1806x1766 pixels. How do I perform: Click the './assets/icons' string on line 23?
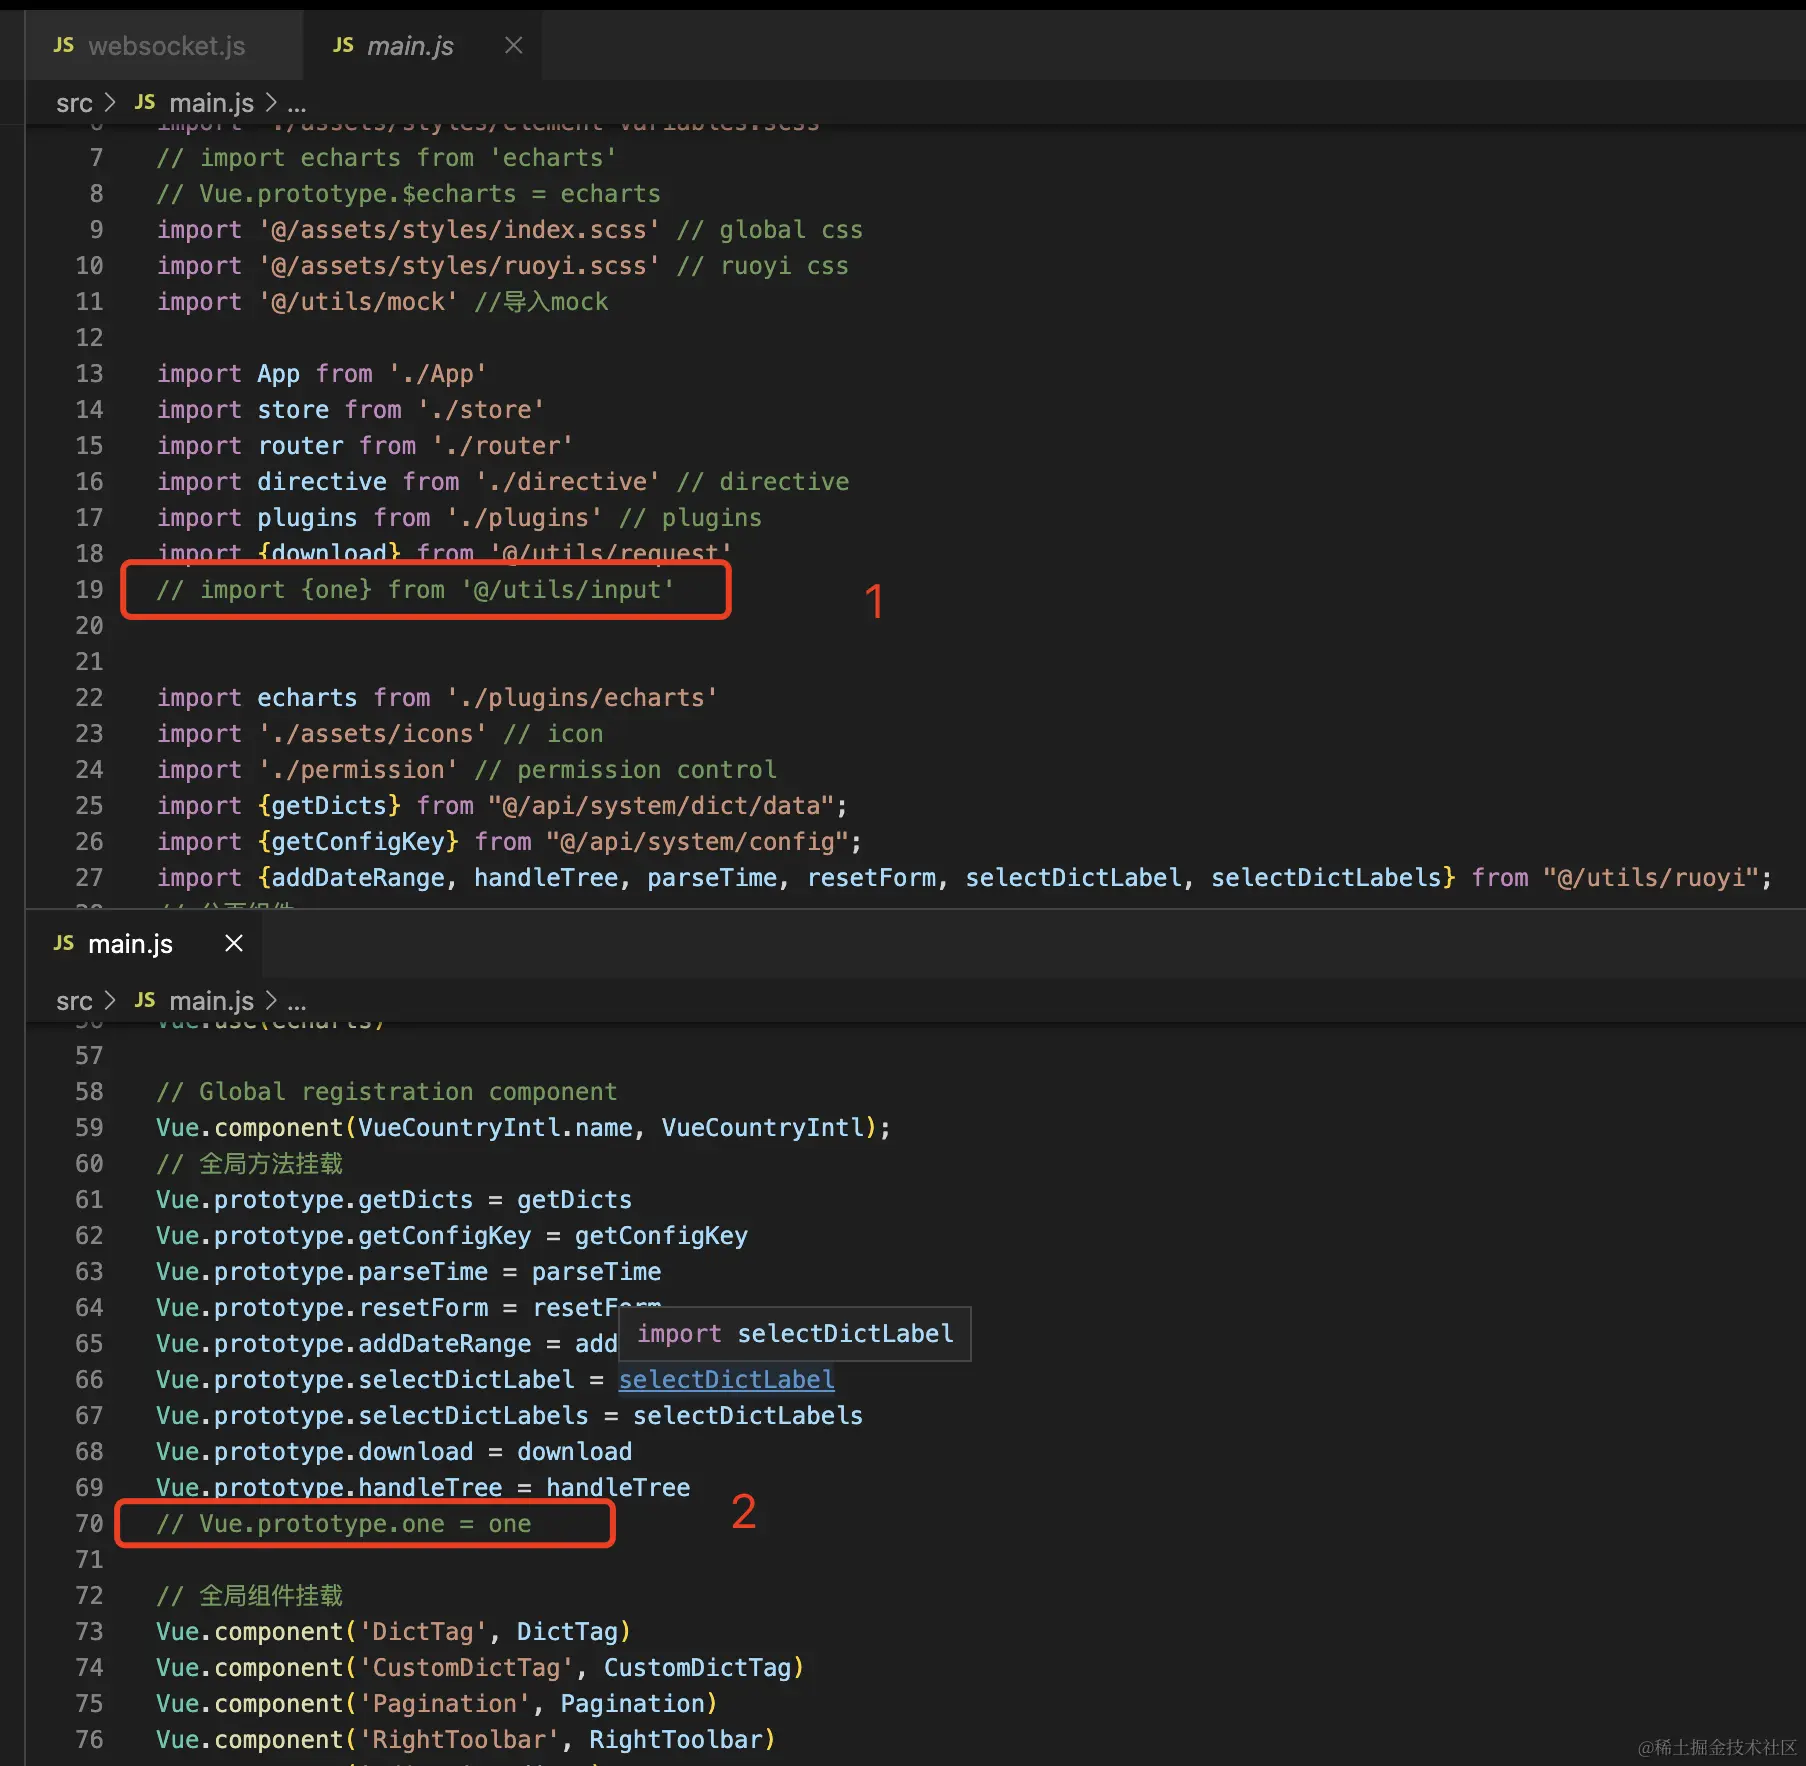(x=372, y=734)
